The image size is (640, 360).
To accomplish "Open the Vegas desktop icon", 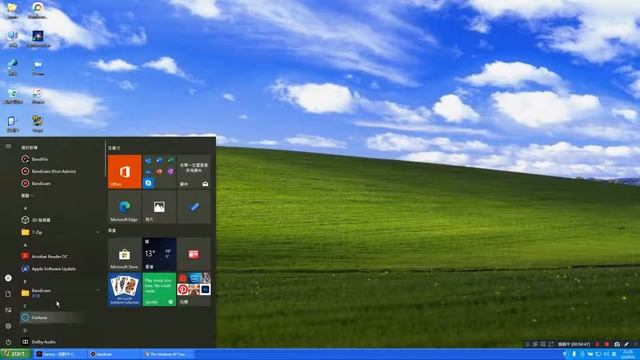I will pyautogui.click(x=38, y=124).
